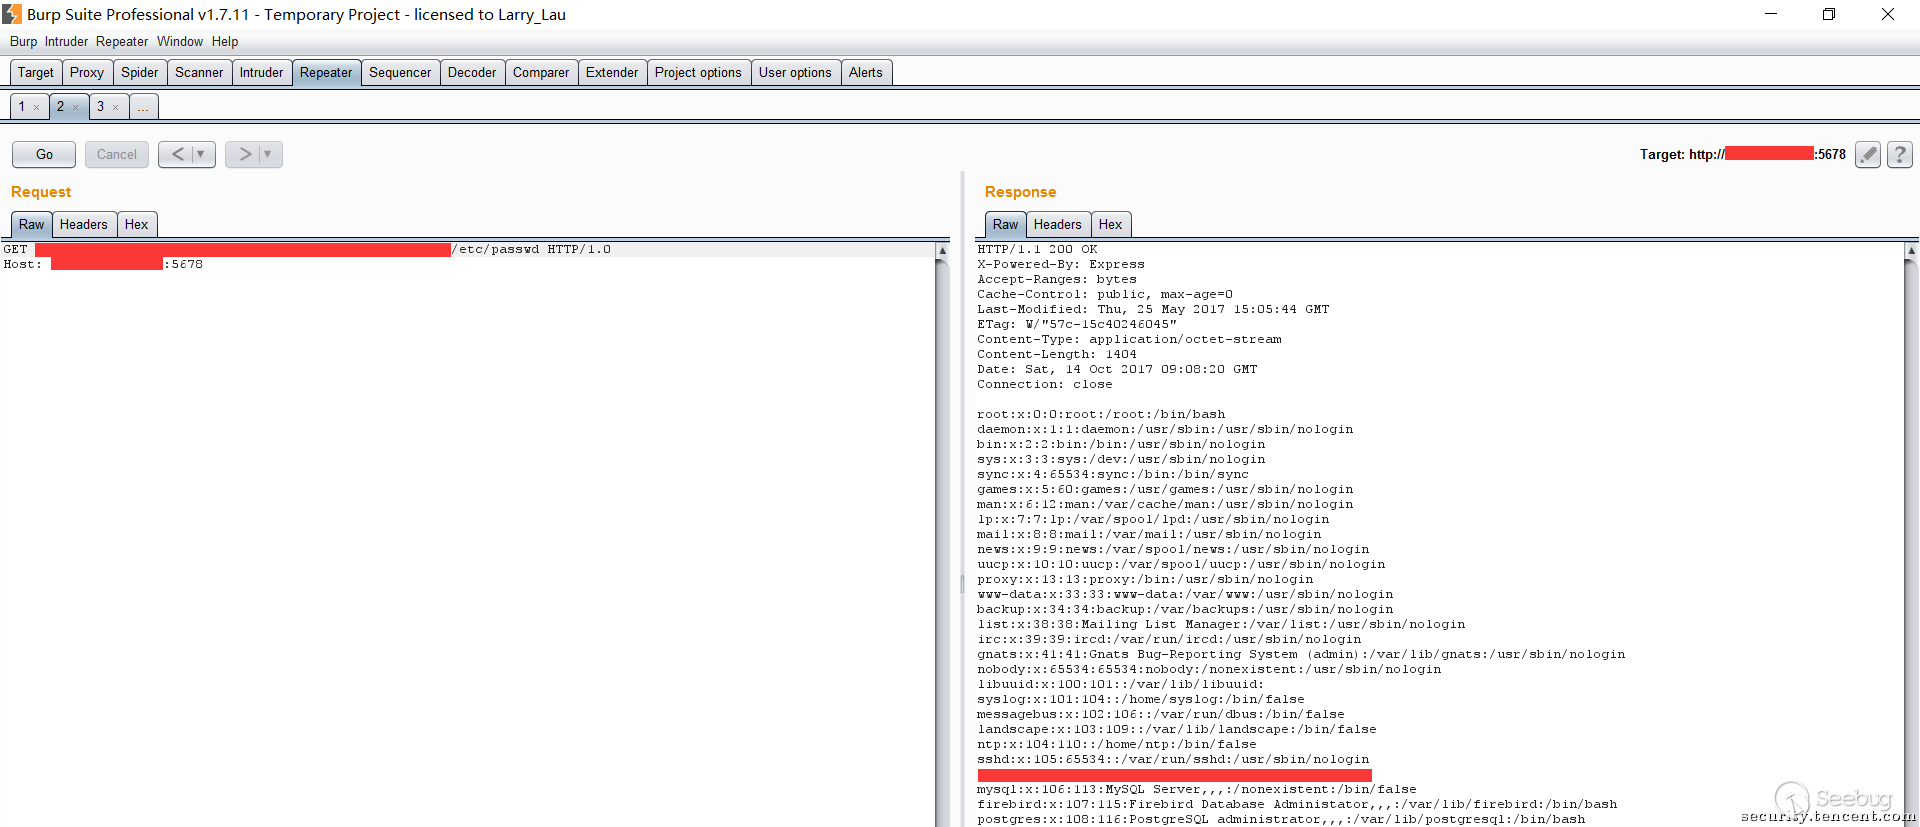Click 'X-Powered-By: Express' header line
The width and height of the screenshot is (1920, 827).
pyautogui.click(x=1061, y=264)
